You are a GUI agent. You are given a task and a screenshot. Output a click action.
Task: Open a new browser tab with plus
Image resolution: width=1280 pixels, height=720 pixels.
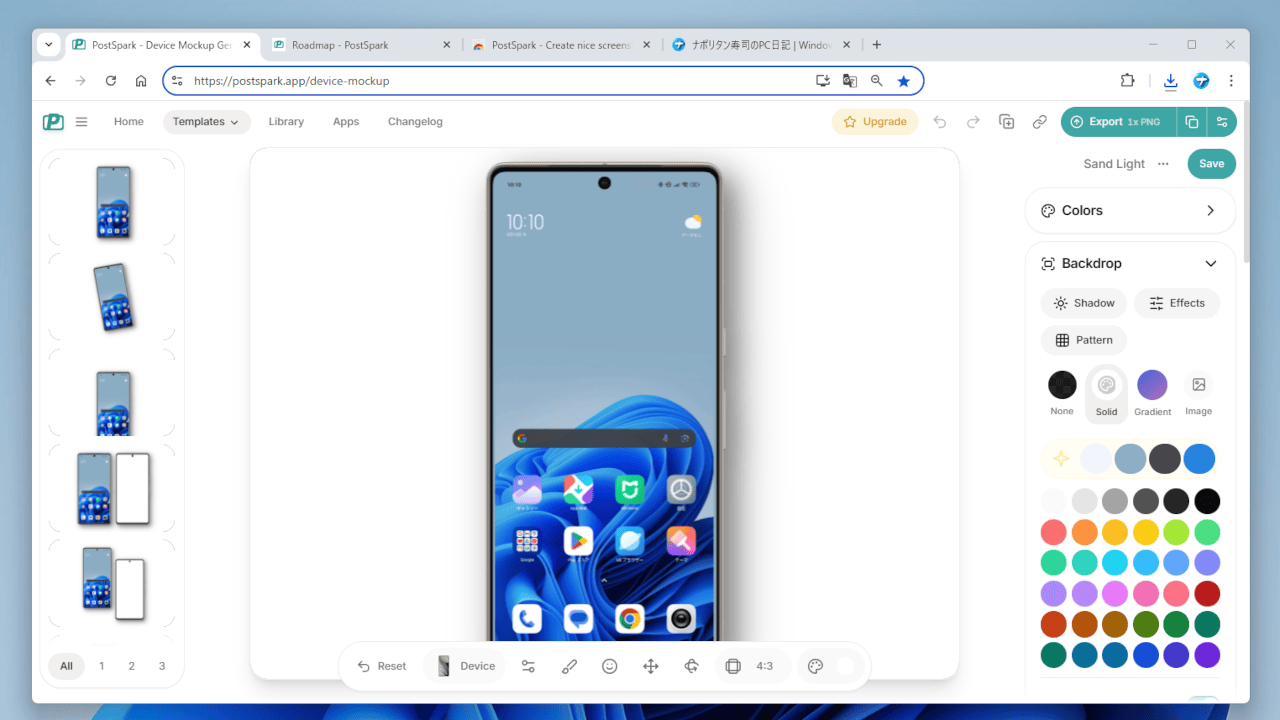(x=877, y=45)
